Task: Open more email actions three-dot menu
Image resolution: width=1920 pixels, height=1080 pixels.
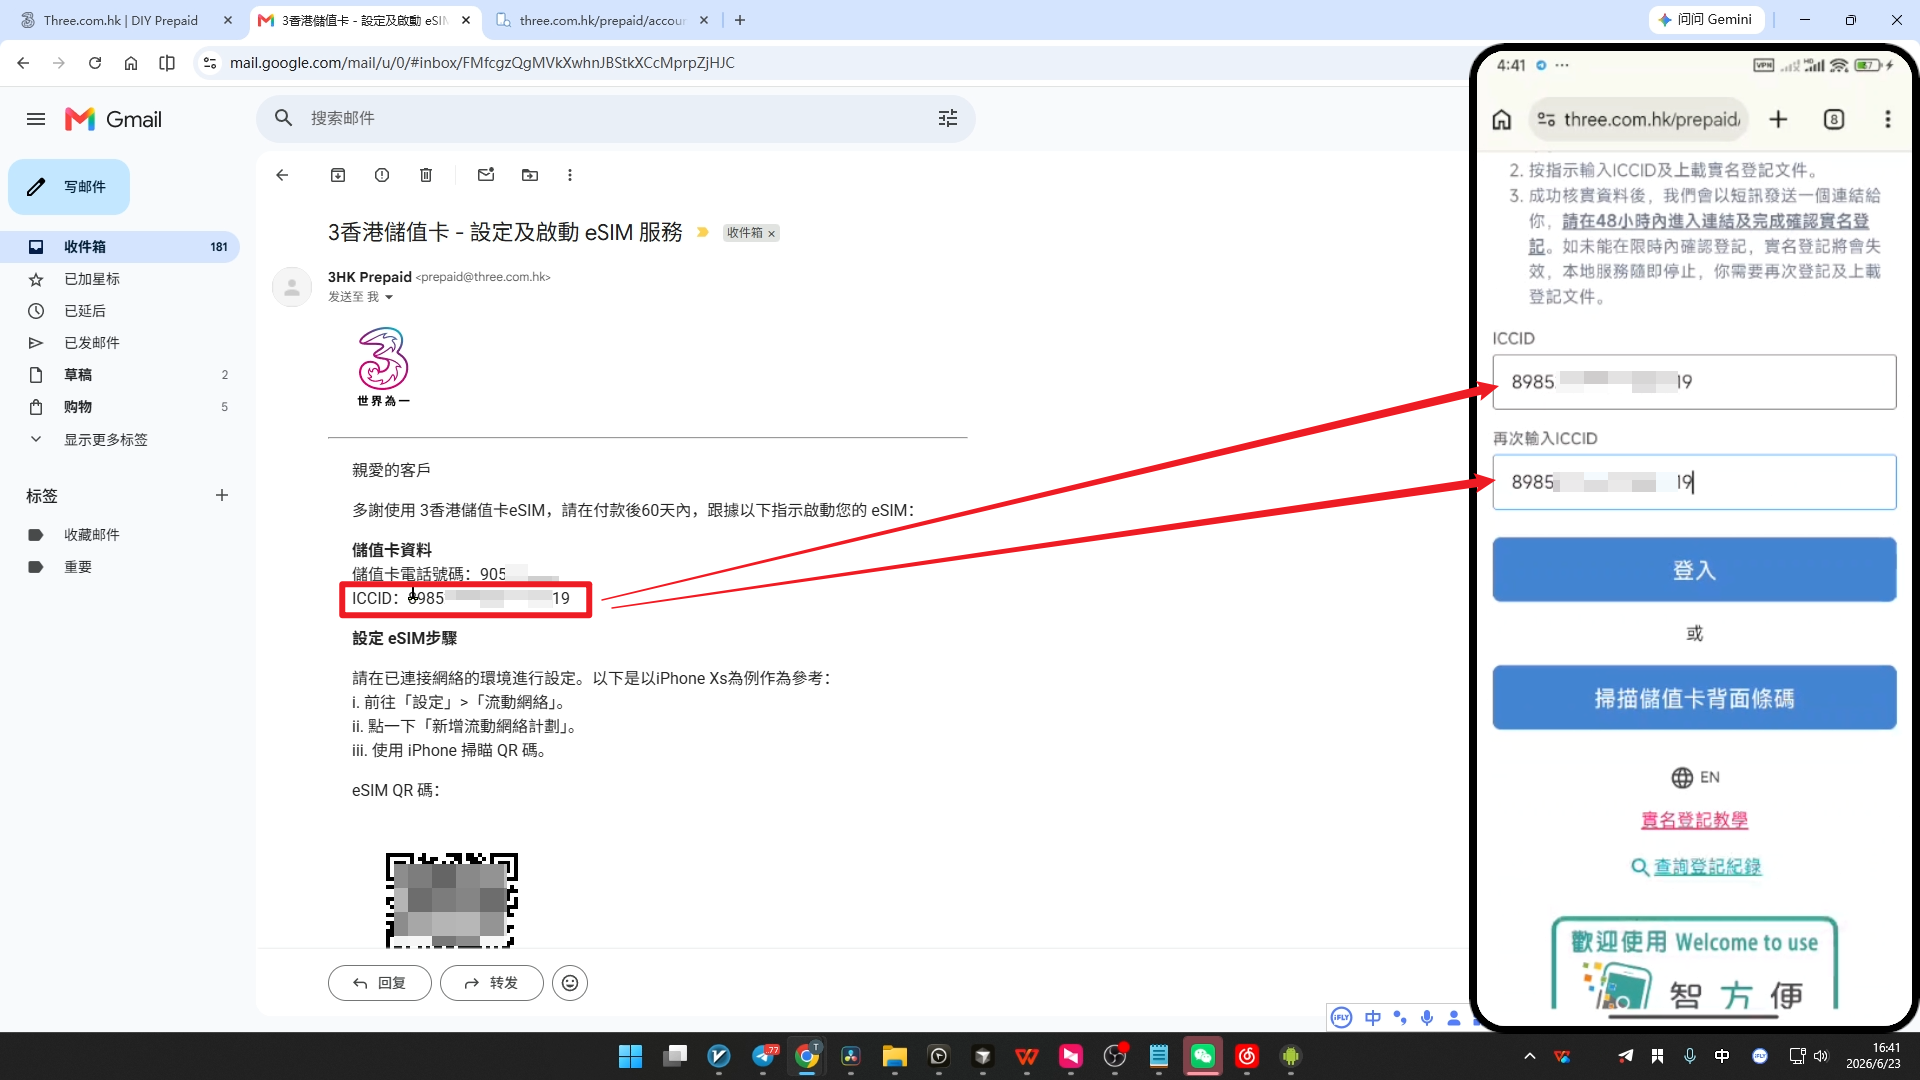Action: [570, 175]
